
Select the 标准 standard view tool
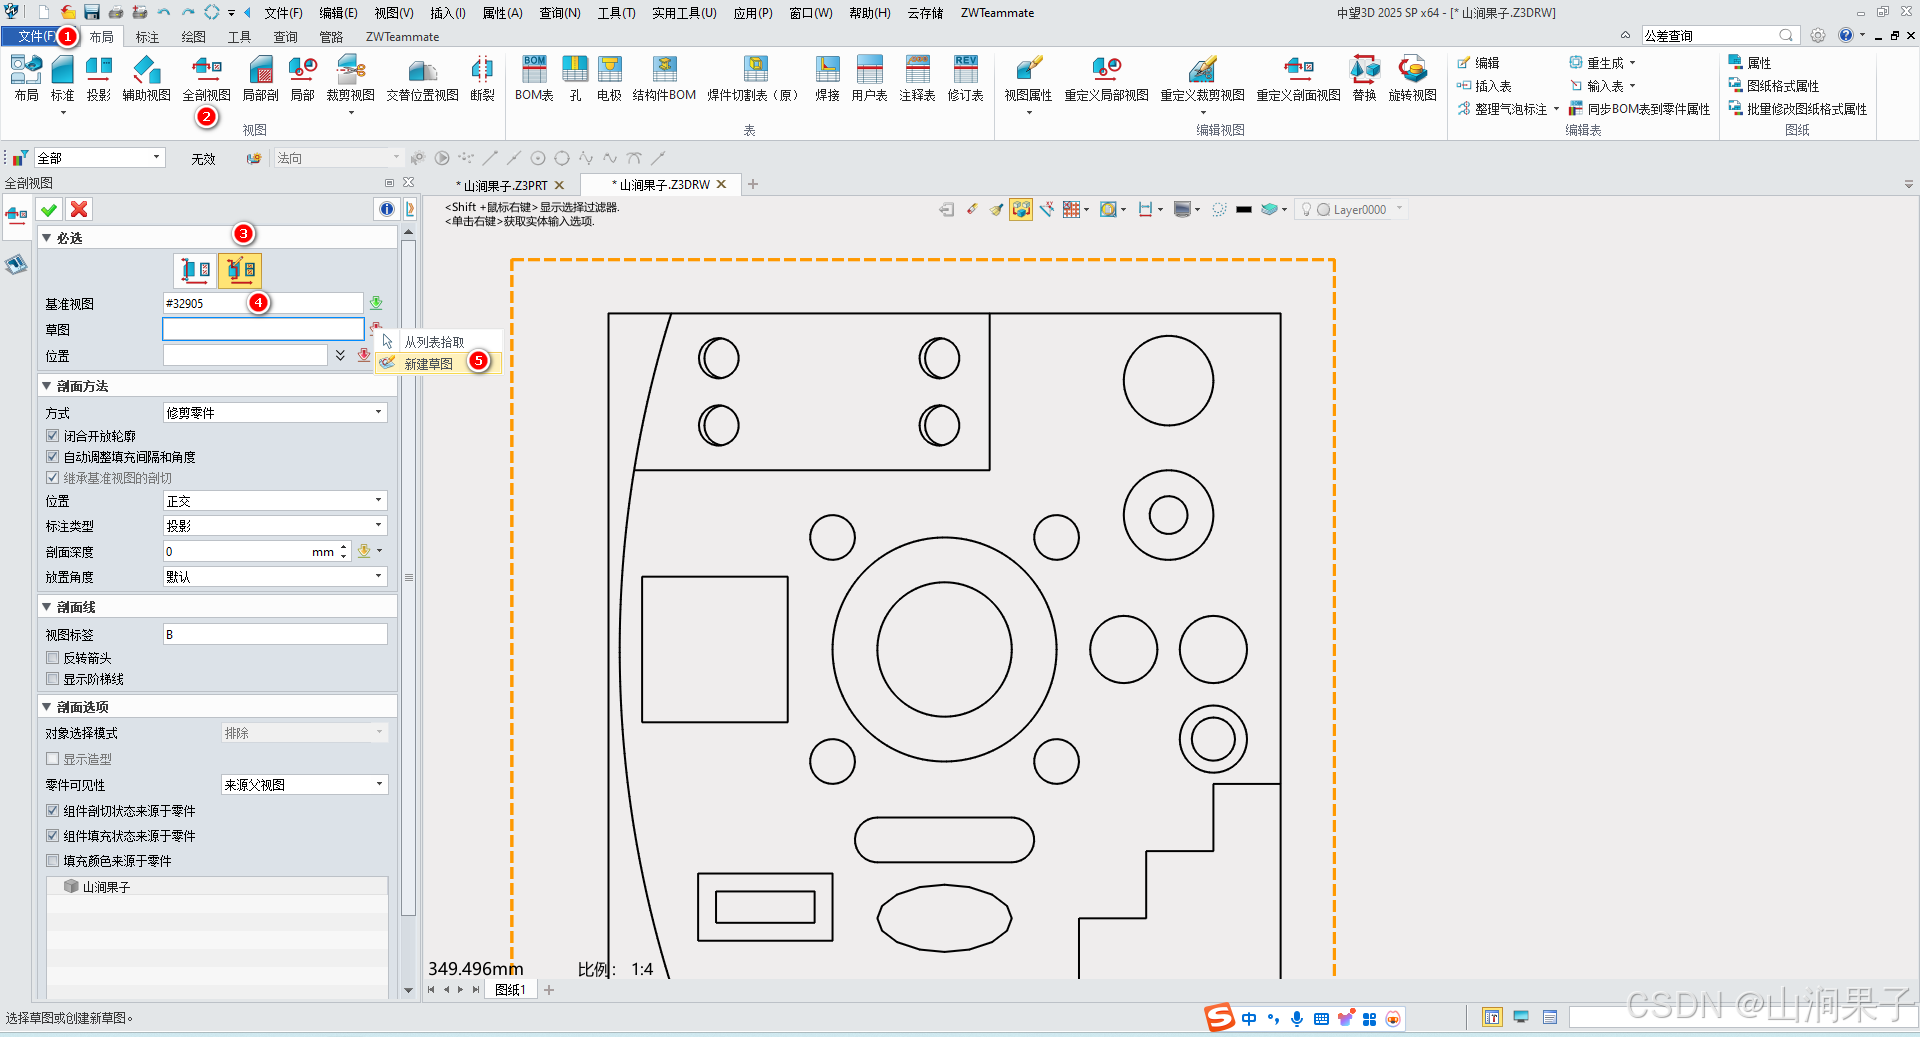click(62, 78)
